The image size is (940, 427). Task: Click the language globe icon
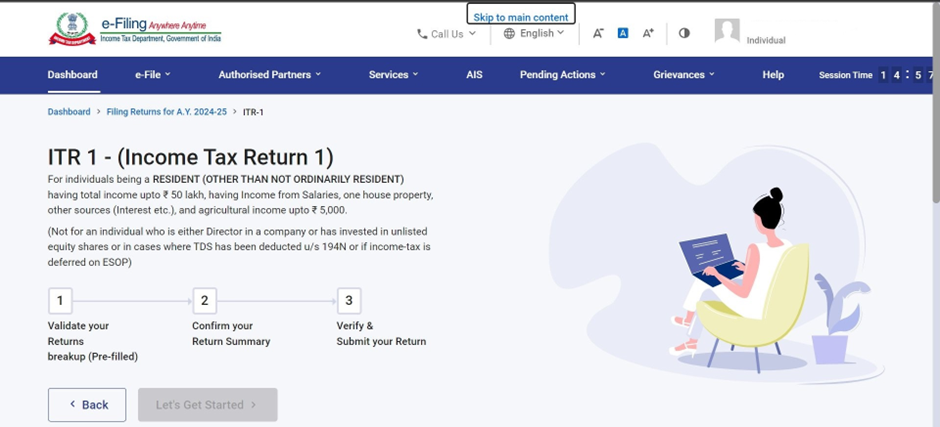coord(509,33)
